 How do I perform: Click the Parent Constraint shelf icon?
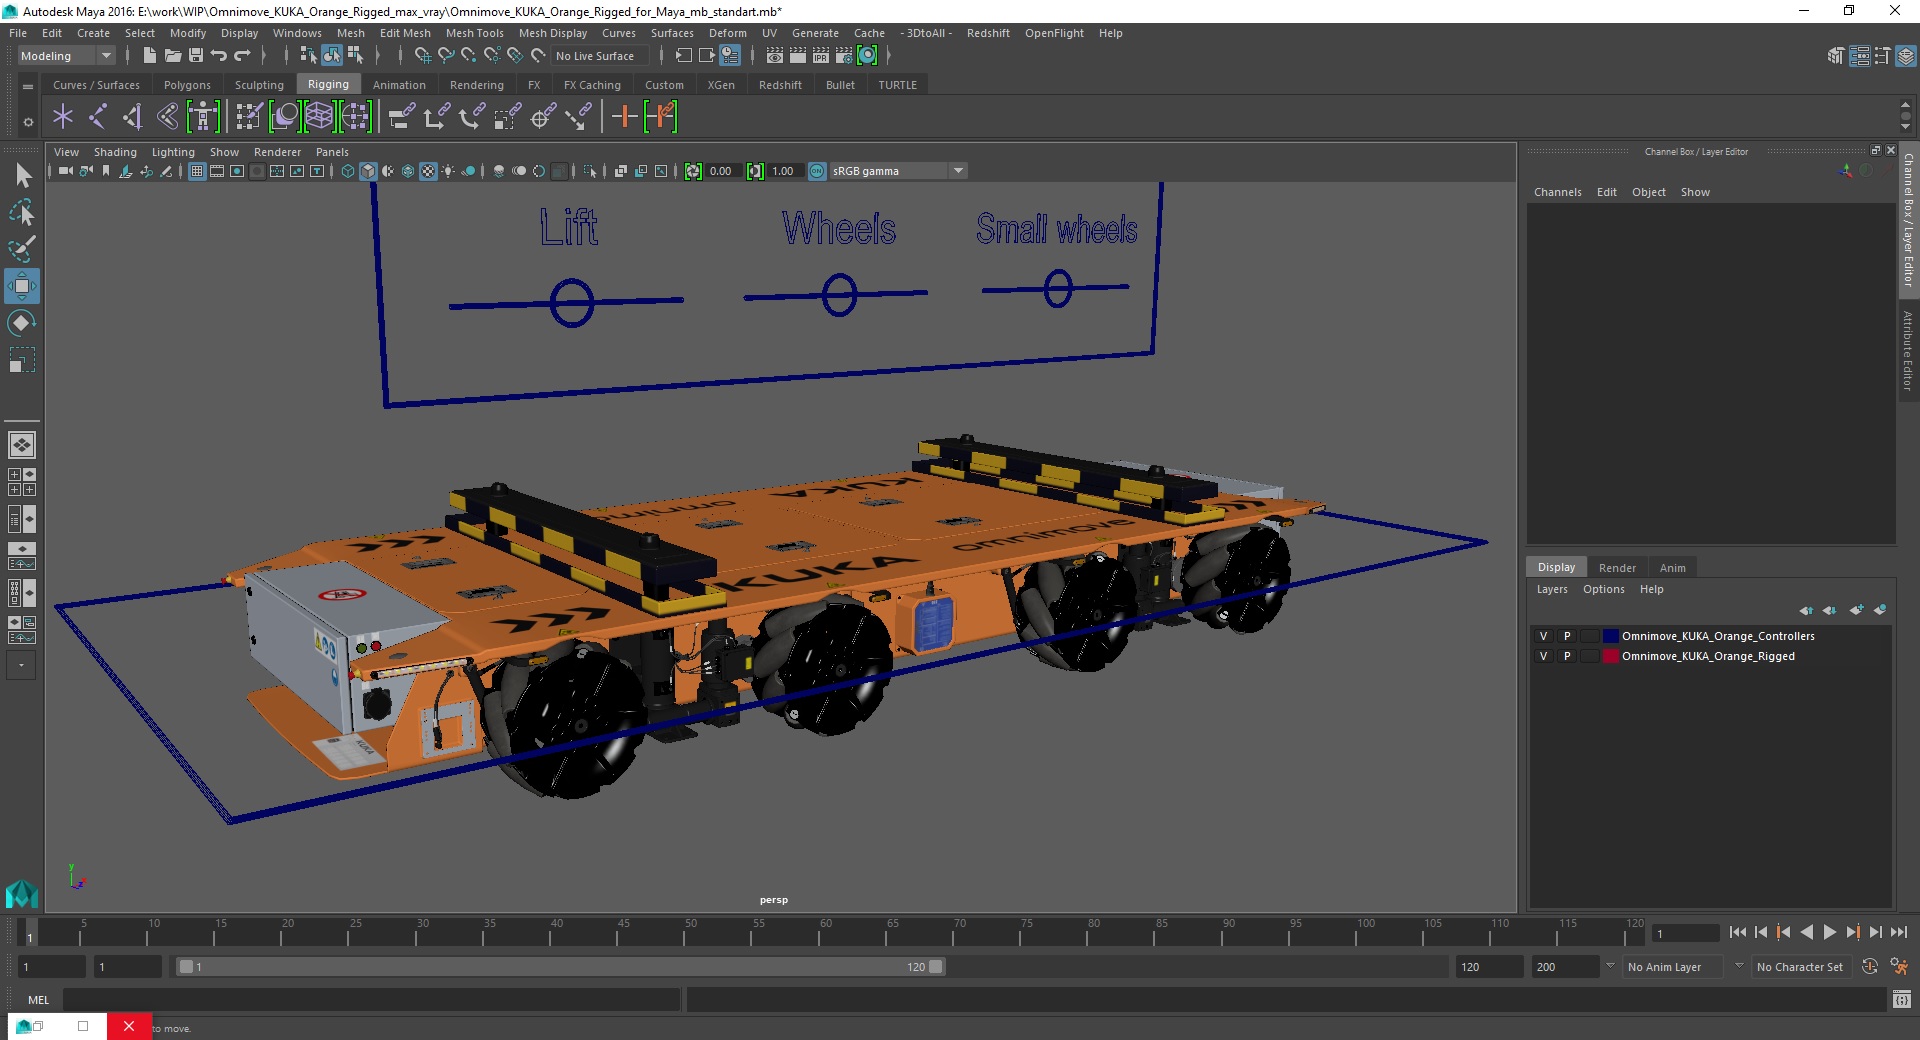[x=401, y=117]
